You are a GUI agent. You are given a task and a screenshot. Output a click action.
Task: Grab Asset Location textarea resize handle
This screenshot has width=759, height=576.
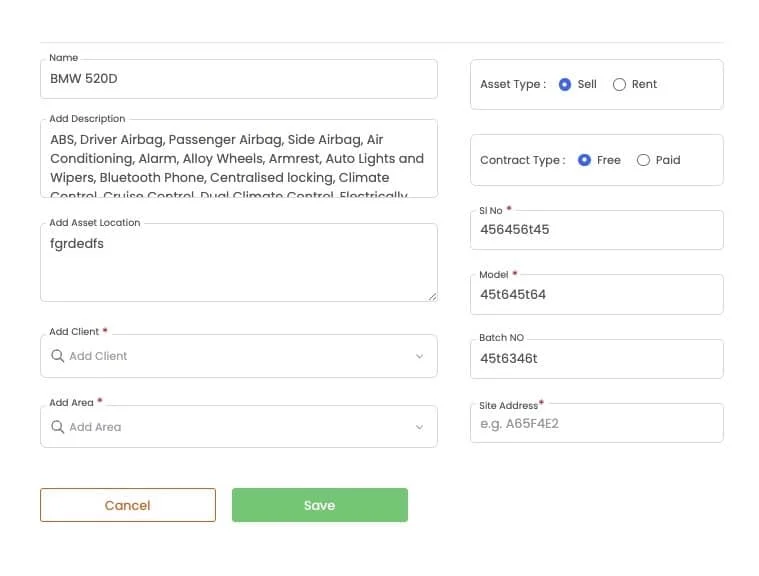click(433, 296)
